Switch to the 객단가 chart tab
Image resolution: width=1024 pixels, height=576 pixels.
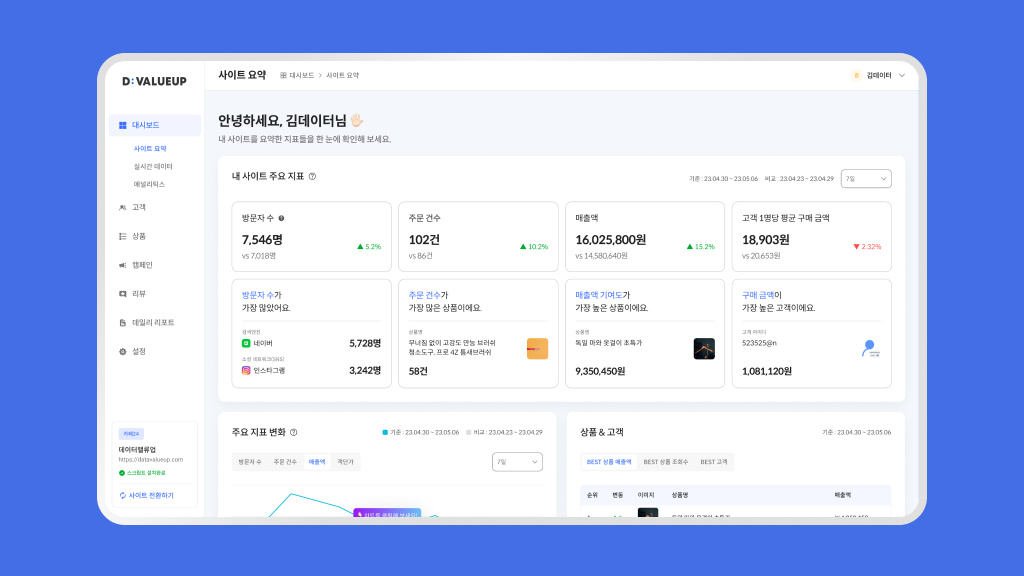345,462
